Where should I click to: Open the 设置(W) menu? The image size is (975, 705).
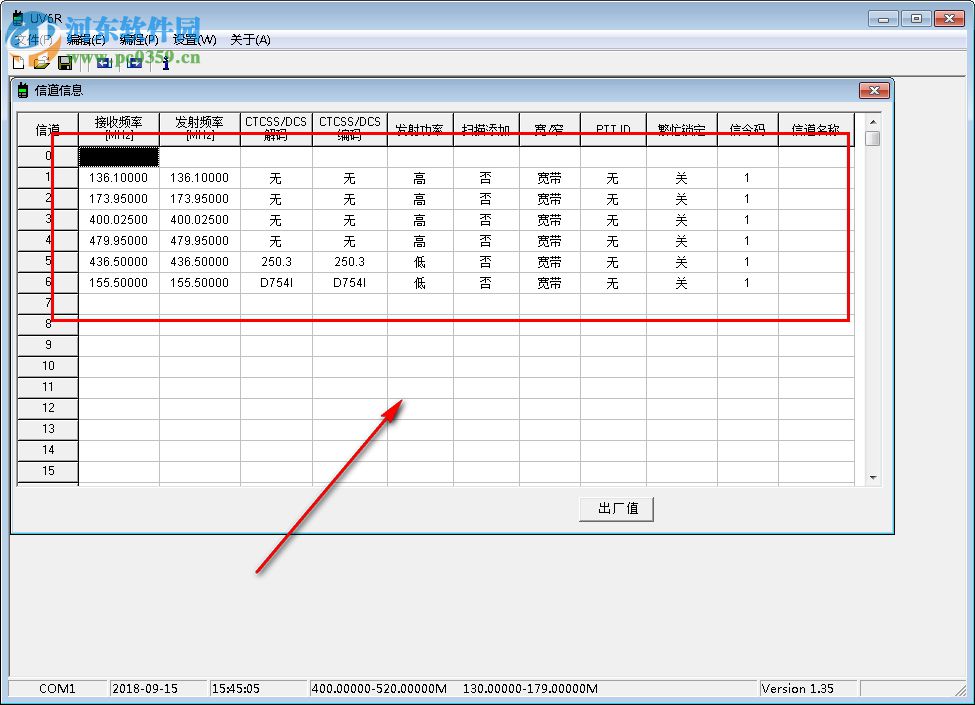194,40
